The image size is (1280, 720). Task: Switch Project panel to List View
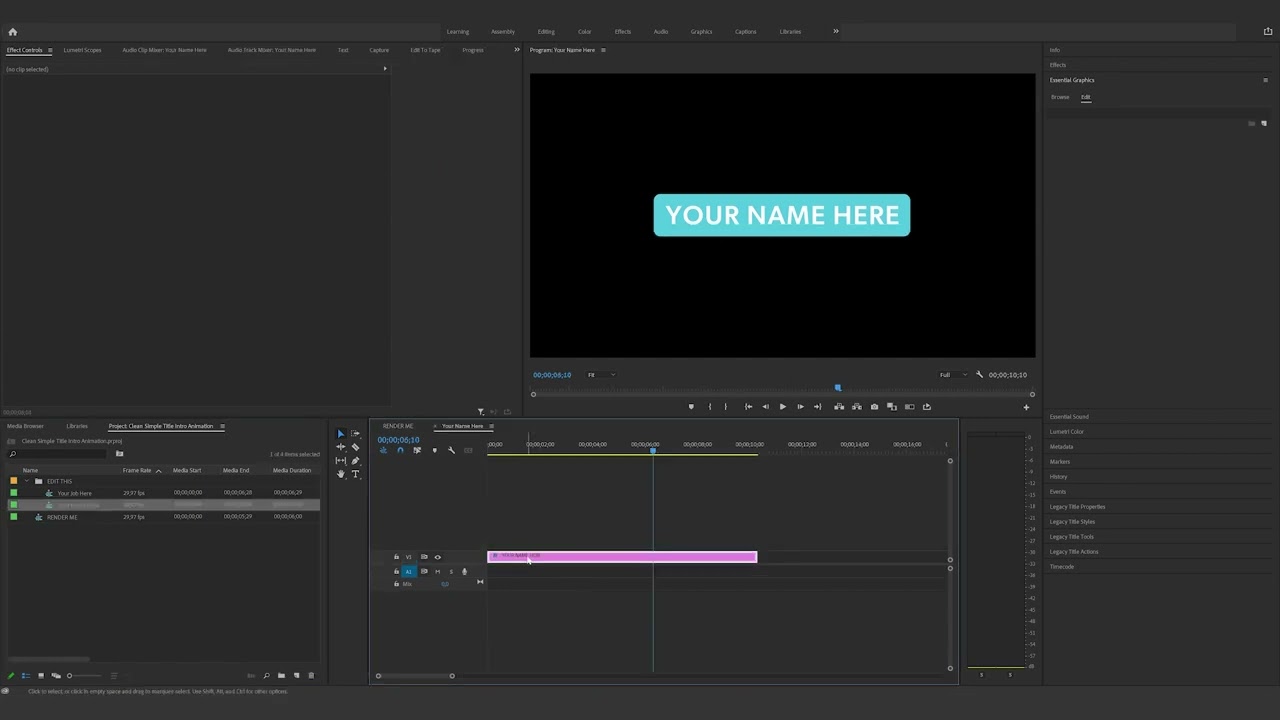pos(26,676)
